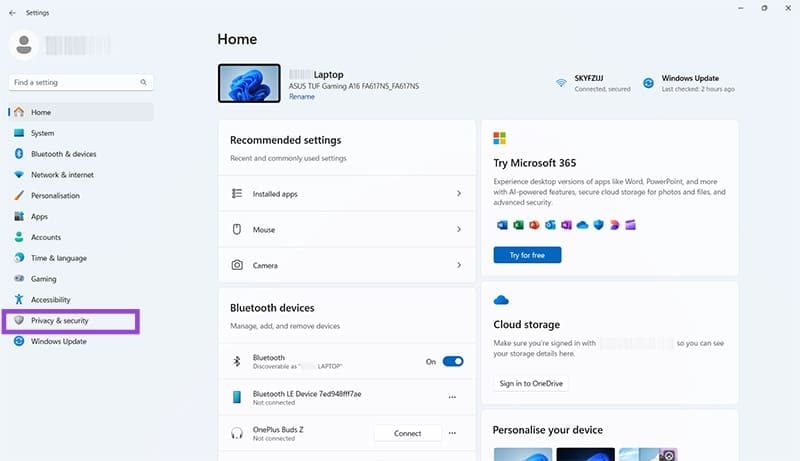Open more options for OnePlus Buds Z
The image size is (800, 461).
coord(452,433)
